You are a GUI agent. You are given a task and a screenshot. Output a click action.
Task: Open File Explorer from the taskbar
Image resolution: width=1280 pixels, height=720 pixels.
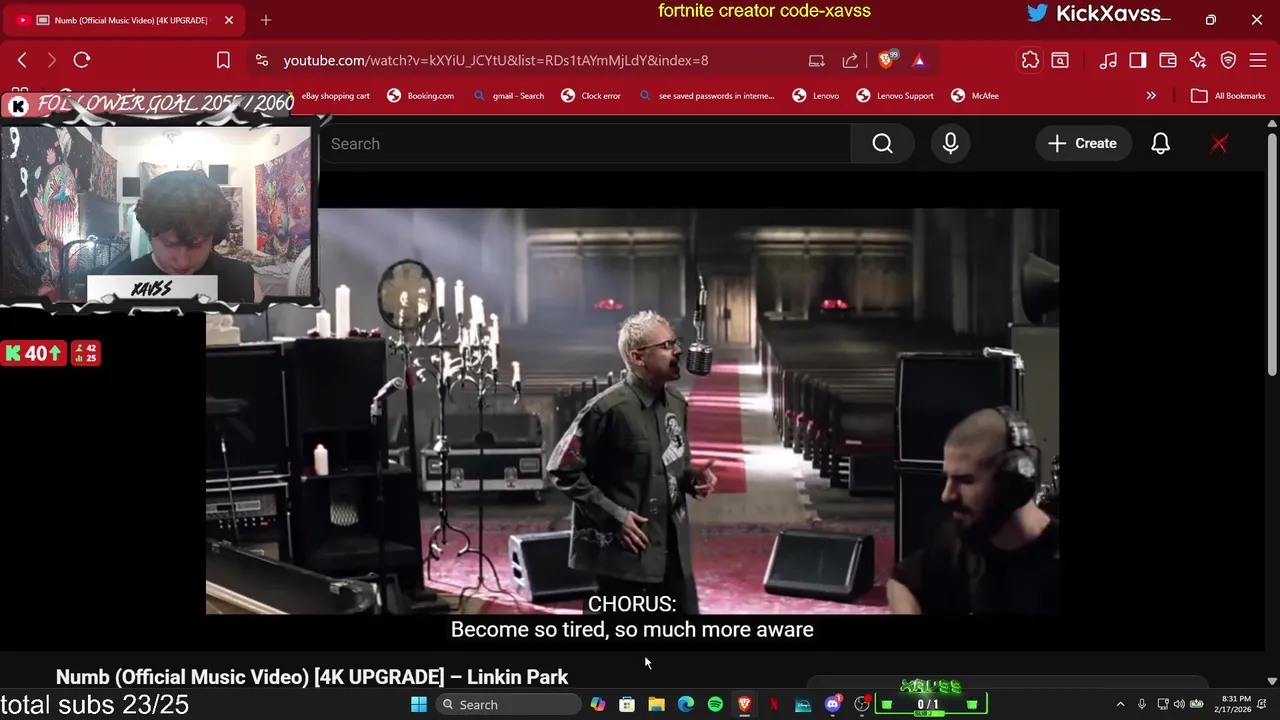click(x=656, y=705)
